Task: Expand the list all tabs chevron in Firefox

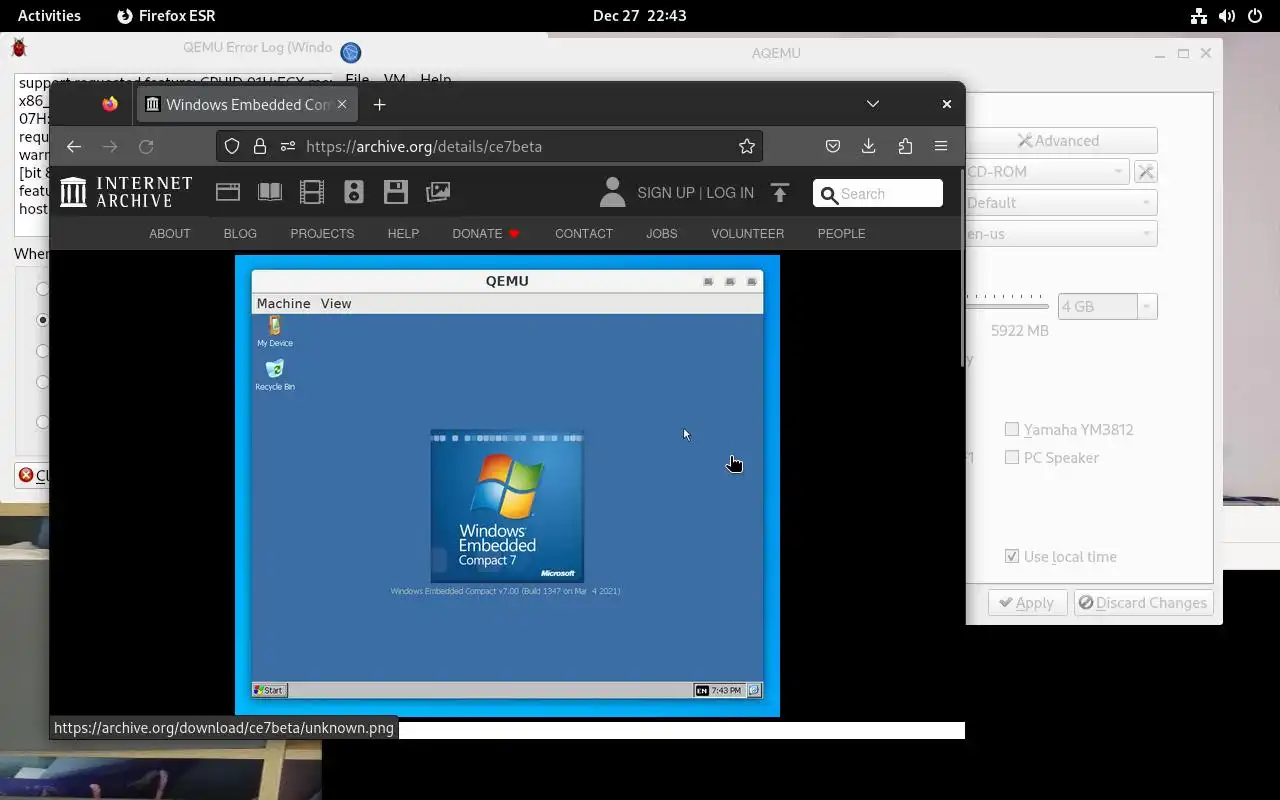Action: (873, 104)
